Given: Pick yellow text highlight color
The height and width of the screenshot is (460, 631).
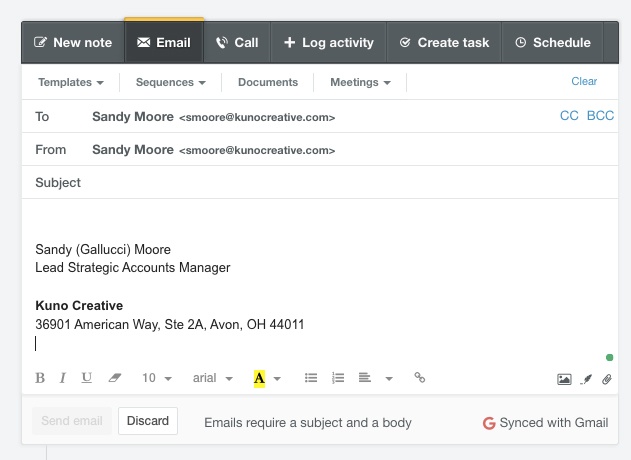Looking at the screenshot, I should click(259, 378).
